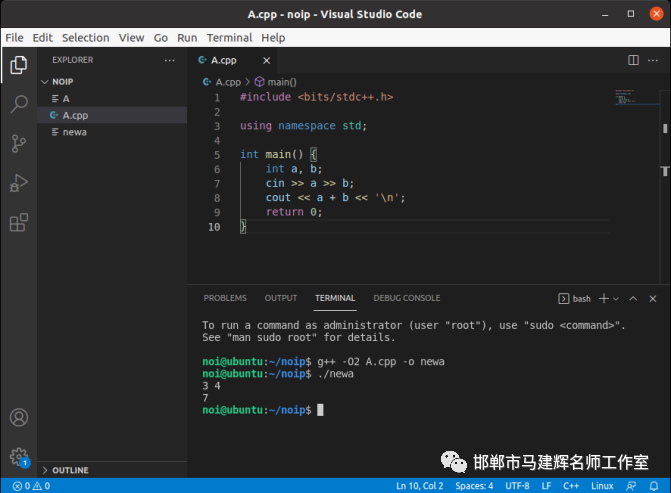Screen dimensions: 671x493
Task: Open the View menu
Action: click(x=131, y=38)
